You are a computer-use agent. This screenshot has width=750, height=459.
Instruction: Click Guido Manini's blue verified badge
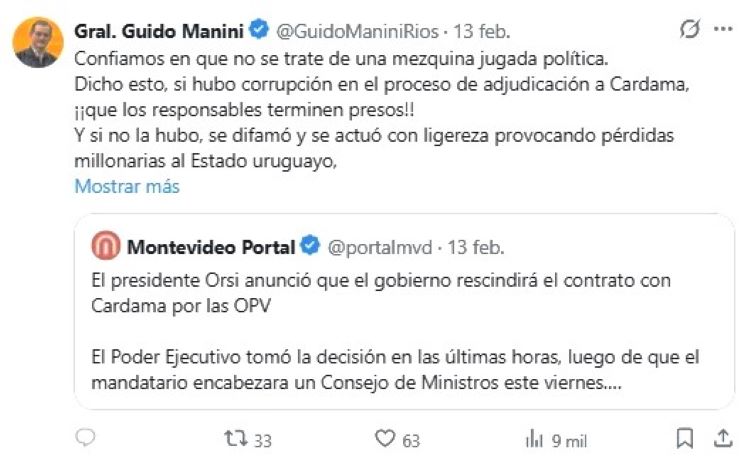pyautogui.click(x=257, y=30)
